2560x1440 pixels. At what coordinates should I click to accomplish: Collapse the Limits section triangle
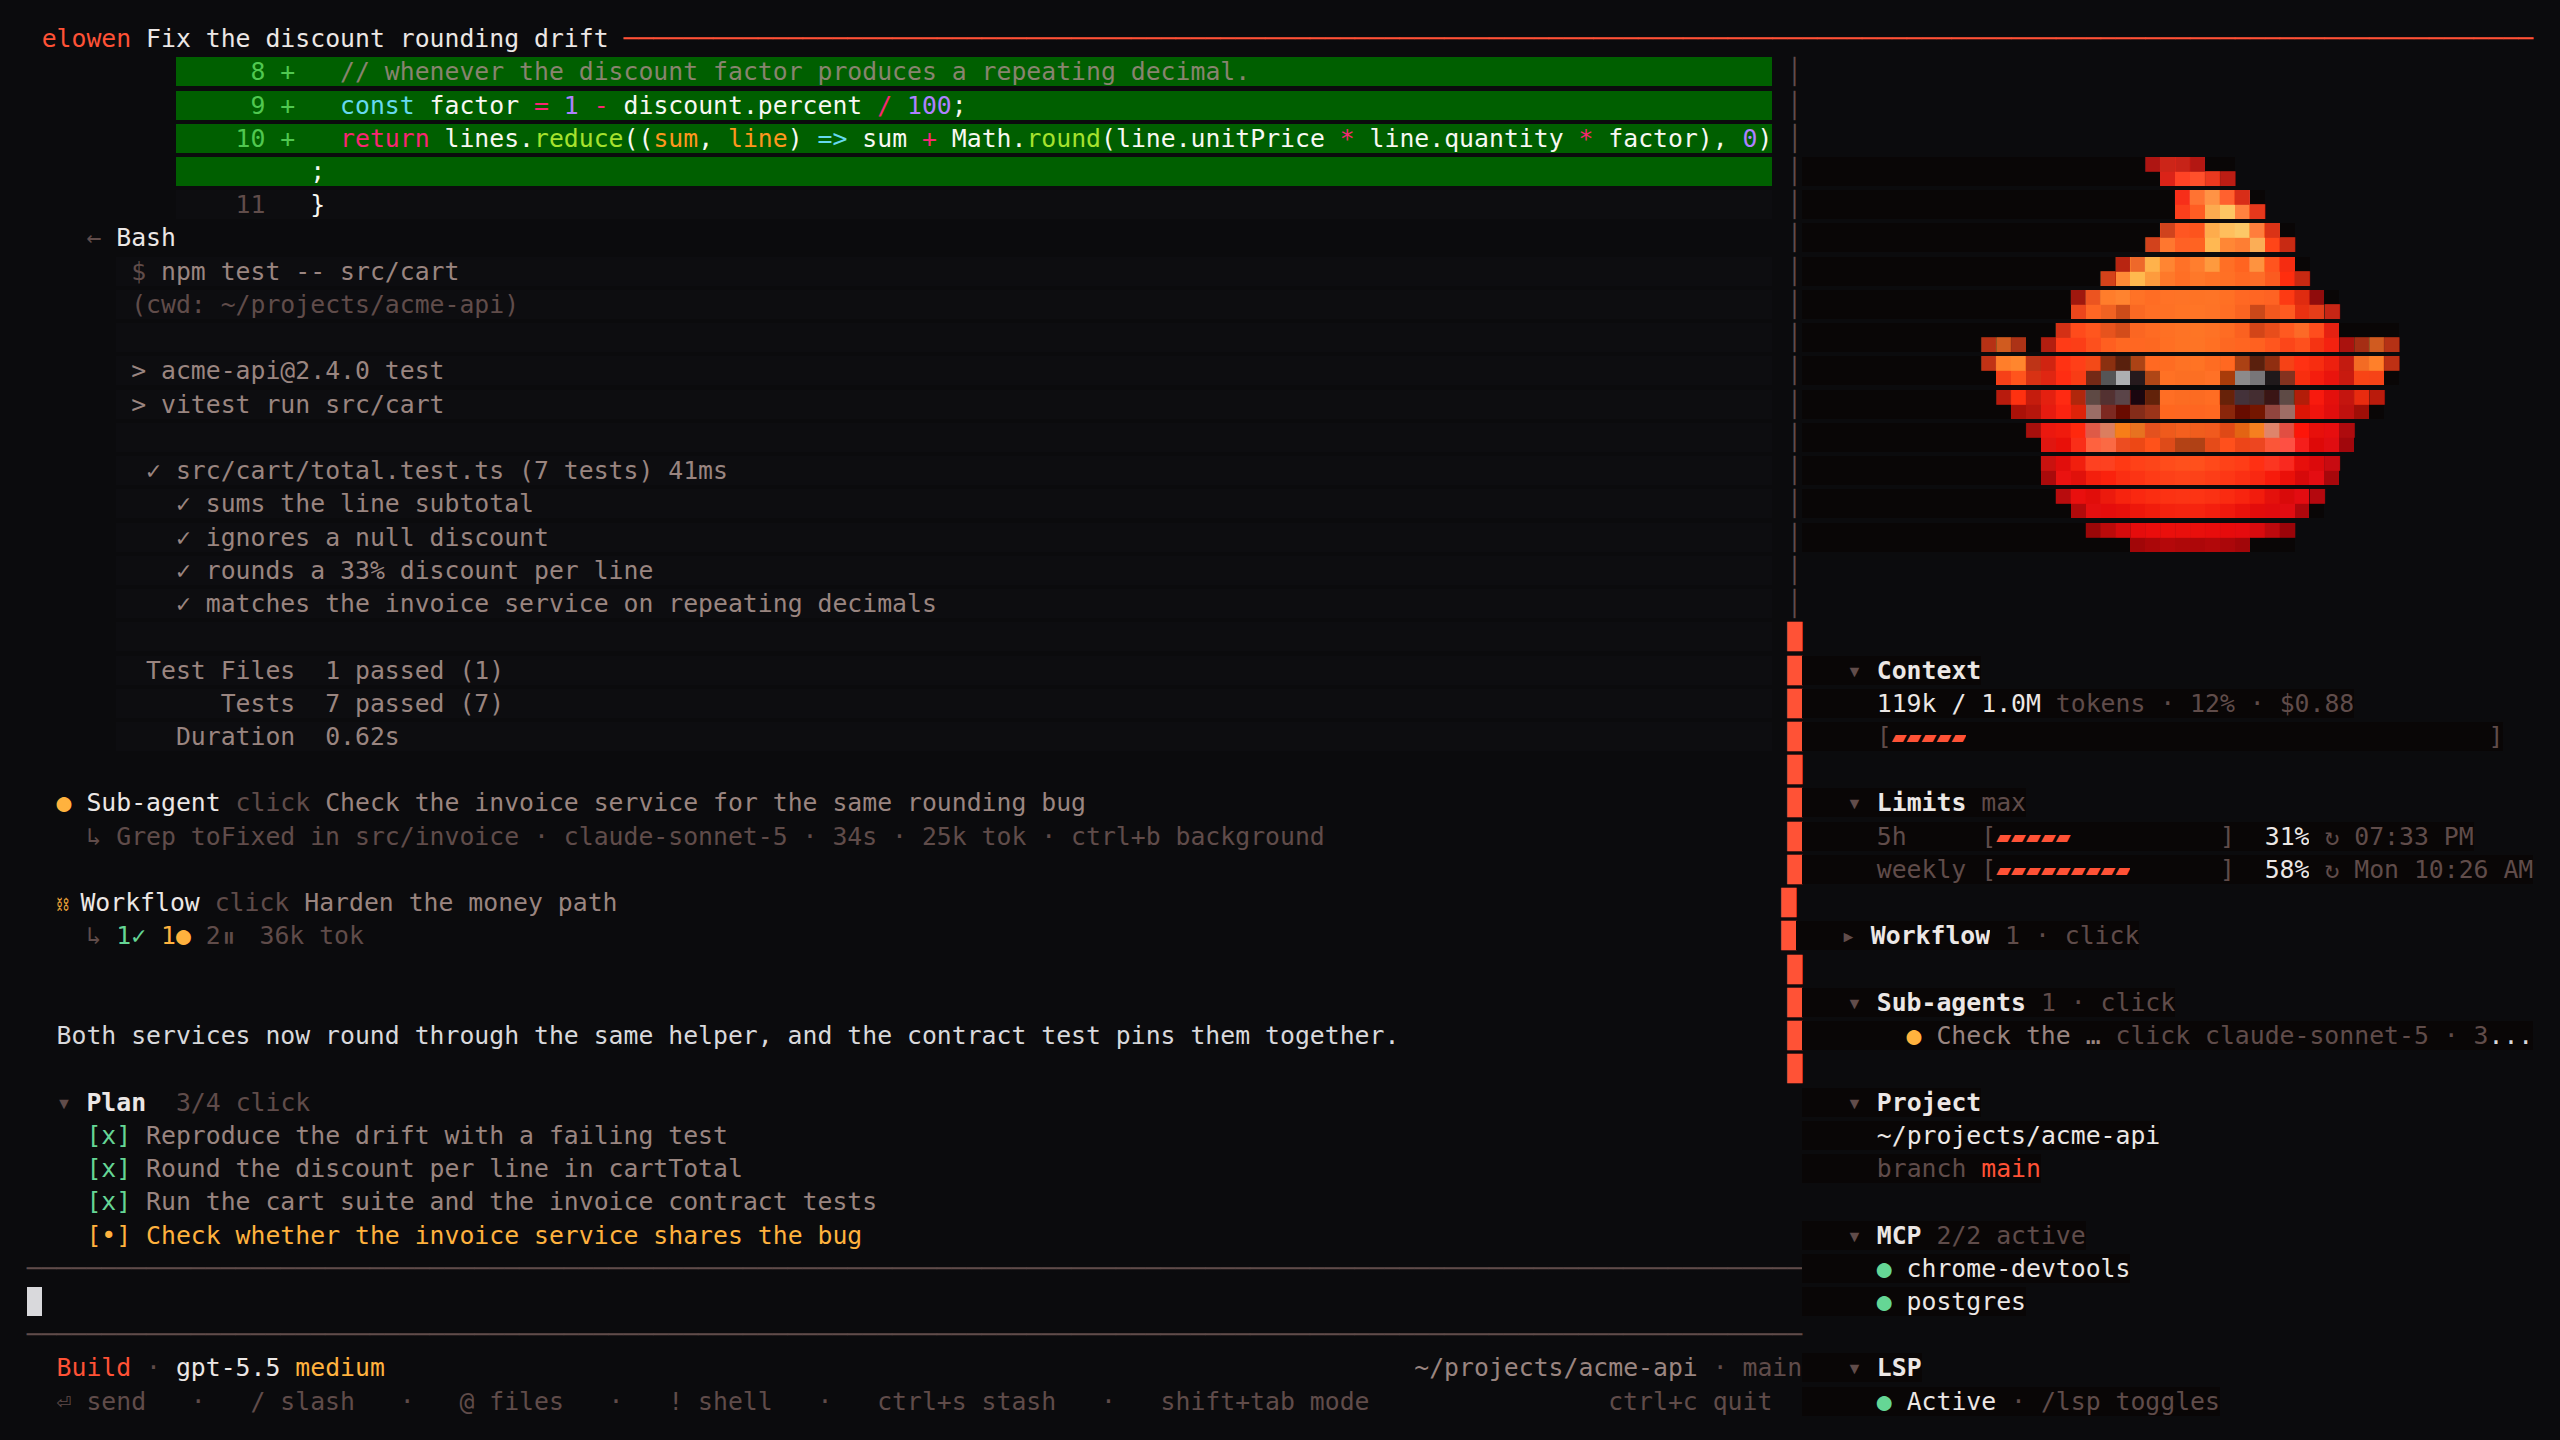1854,803
